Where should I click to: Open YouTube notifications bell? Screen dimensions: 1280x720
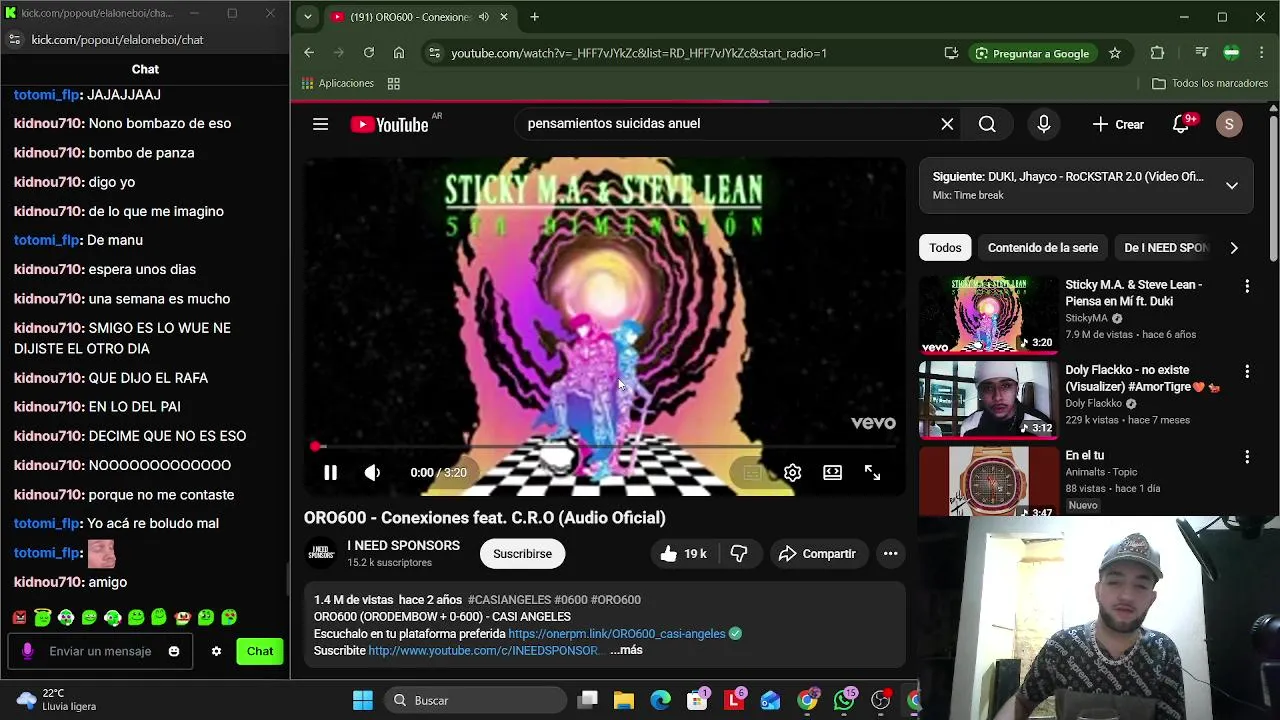pos(1181,124)
